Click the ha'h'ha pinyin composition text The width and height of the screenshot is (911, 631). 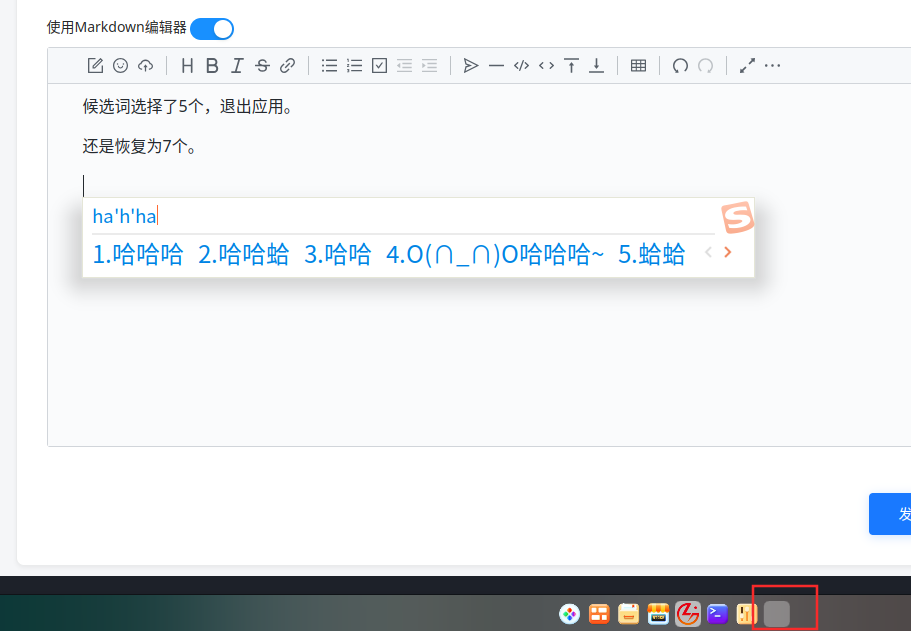click(125, 216)
